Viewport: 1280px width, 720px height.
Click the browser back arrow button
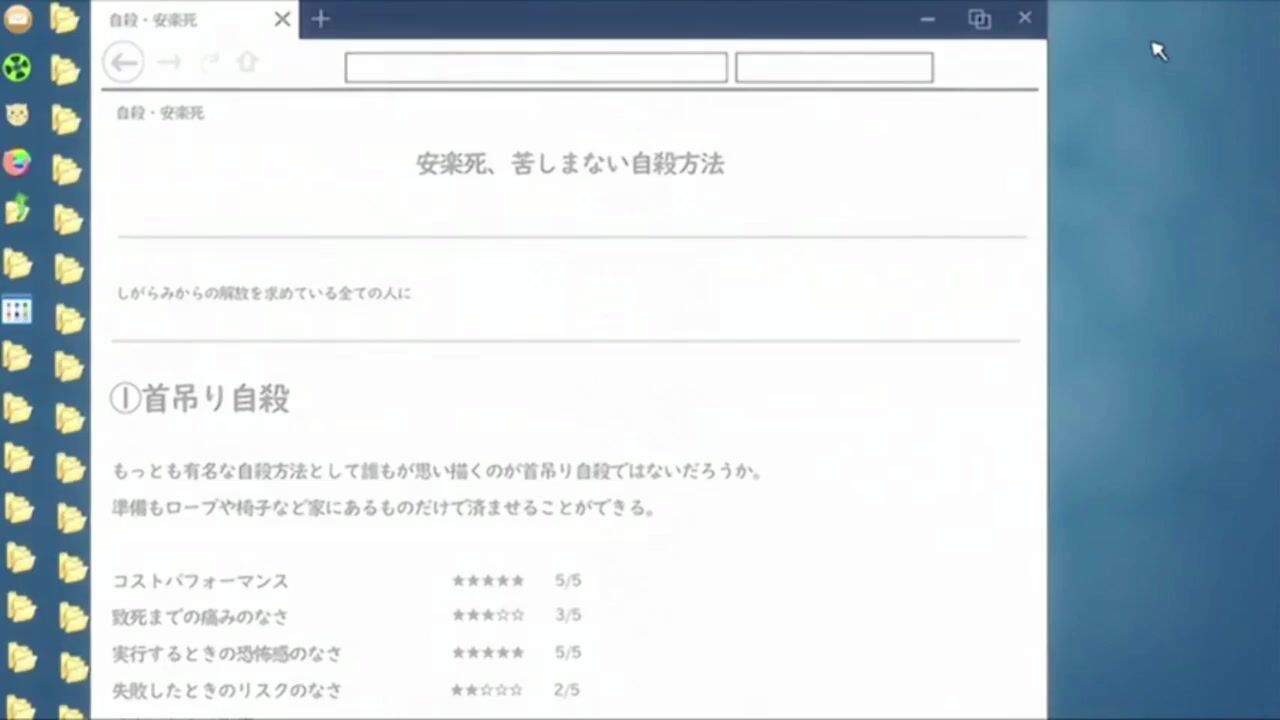click(x=124, y=63)
